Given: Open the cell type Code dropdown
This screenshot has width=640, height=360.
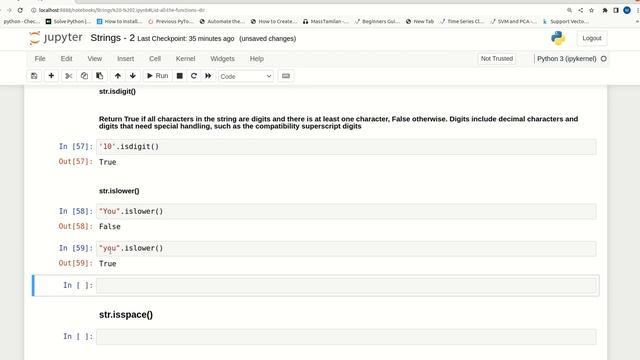Looking at the screenshot, I should click(246, 76).
